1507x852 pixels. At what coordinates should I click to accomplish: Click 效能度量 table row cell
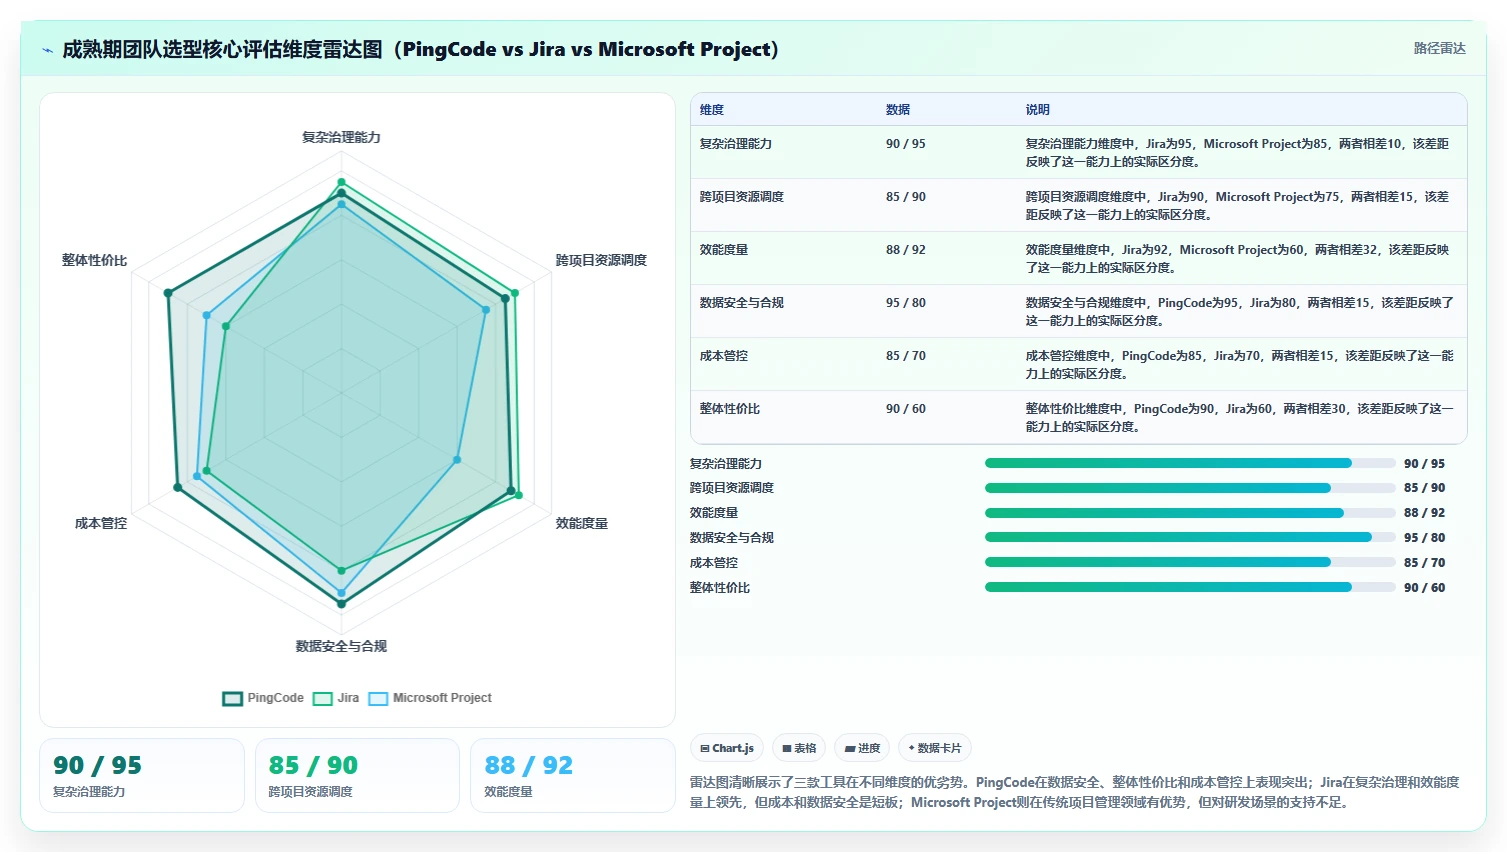tap(723, 250)
